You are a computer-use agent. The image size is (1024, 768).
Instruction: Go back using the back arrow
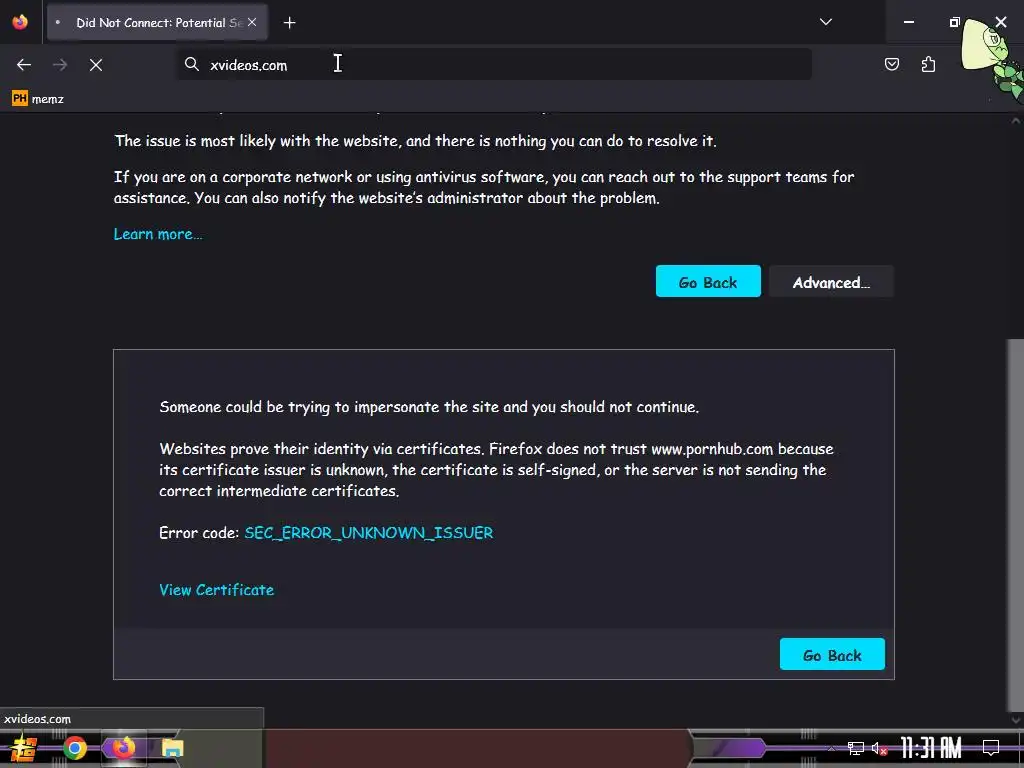(24, 65)
